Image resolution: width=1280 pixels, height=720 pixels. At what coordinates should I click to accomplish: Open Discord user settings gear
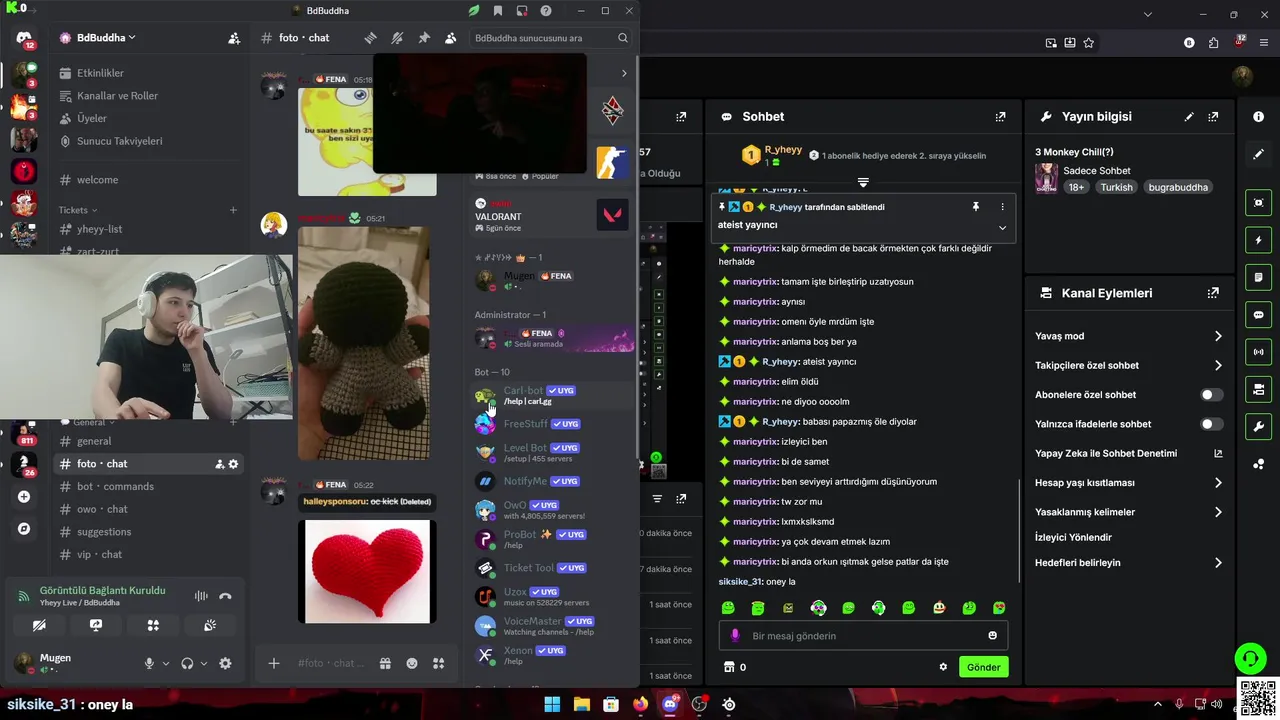click(x=225, y=663)
